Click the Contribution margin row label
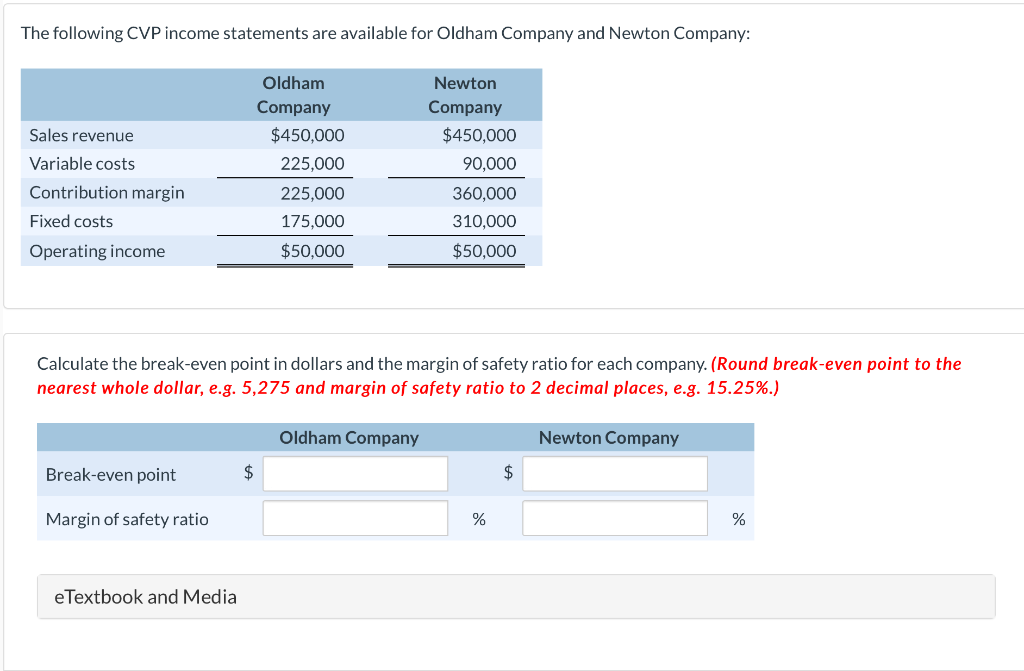1024x671 pixels. click(107, 193)
